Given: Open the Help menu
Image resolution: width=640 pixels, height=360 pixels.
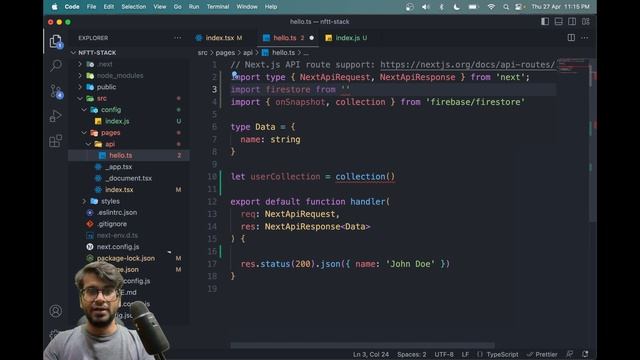Looking at the screenshot, I should 271,7.
